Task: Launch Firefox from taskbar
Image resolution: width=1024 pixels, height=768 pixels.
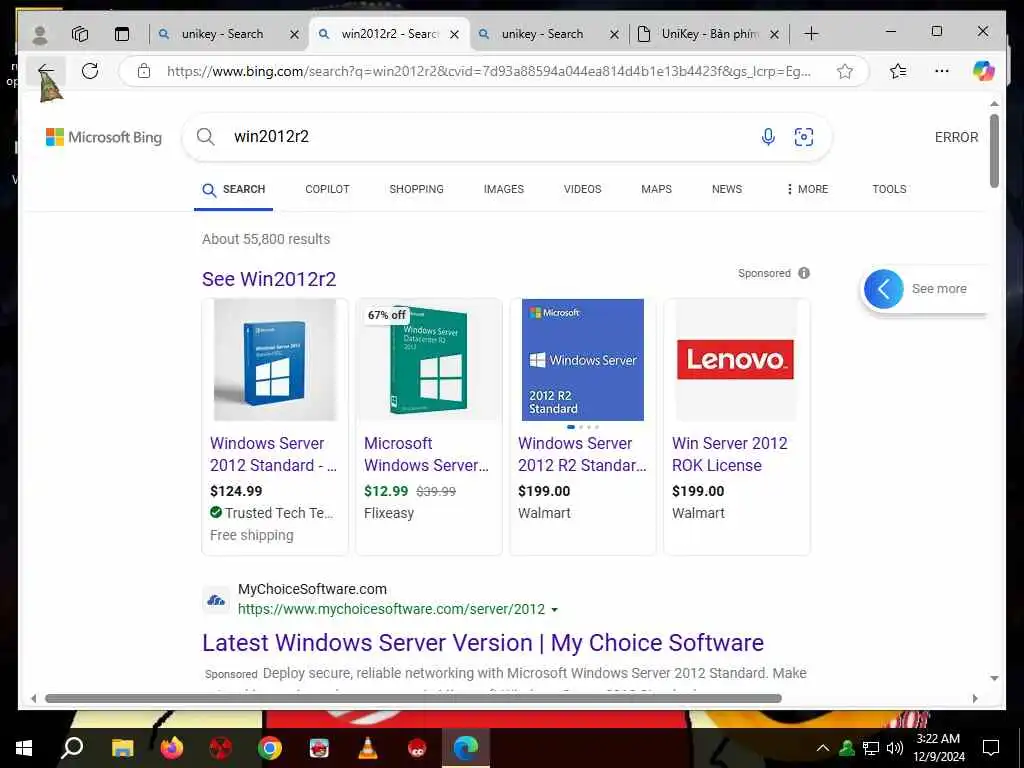Action: click(172, 748)
